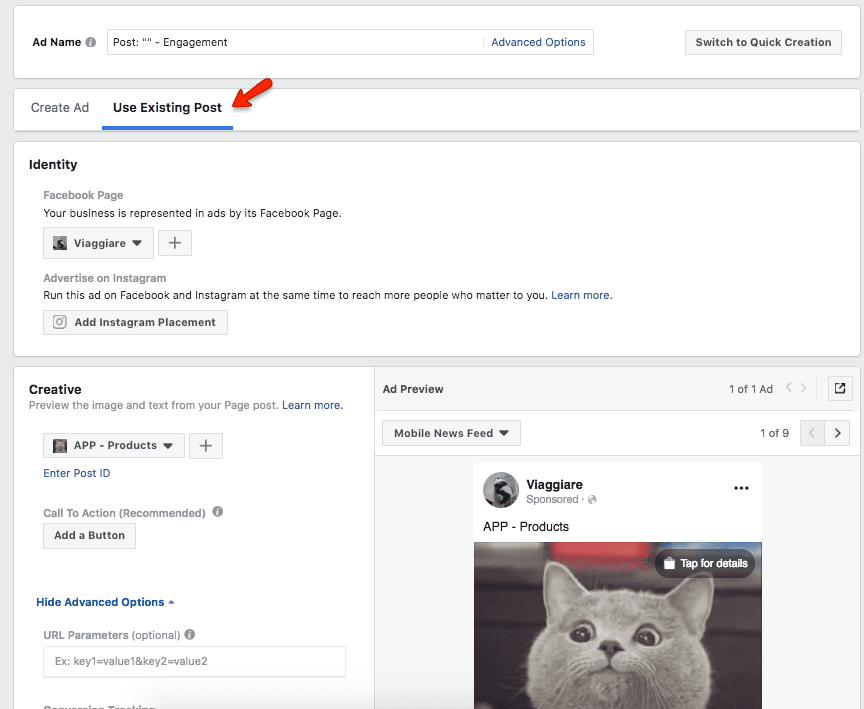Click Switch to Quick Creation button
864x709 pixels.
763,42
